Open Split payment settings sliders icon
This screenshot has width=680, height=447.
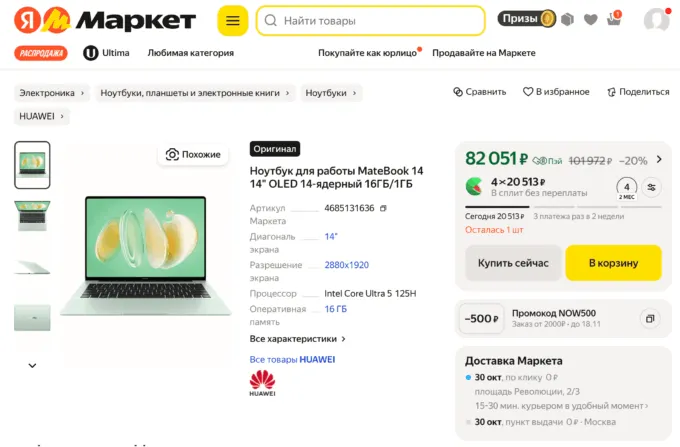[652, 187]
